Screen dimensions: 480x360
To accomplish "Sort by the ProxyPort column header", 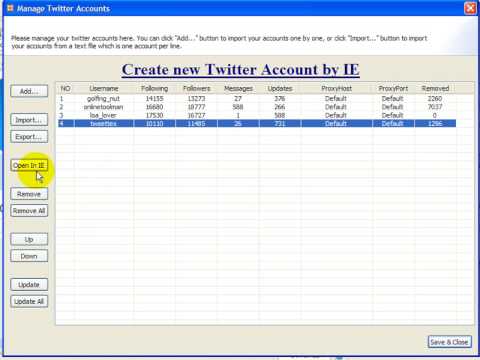I will click(393, 88).
